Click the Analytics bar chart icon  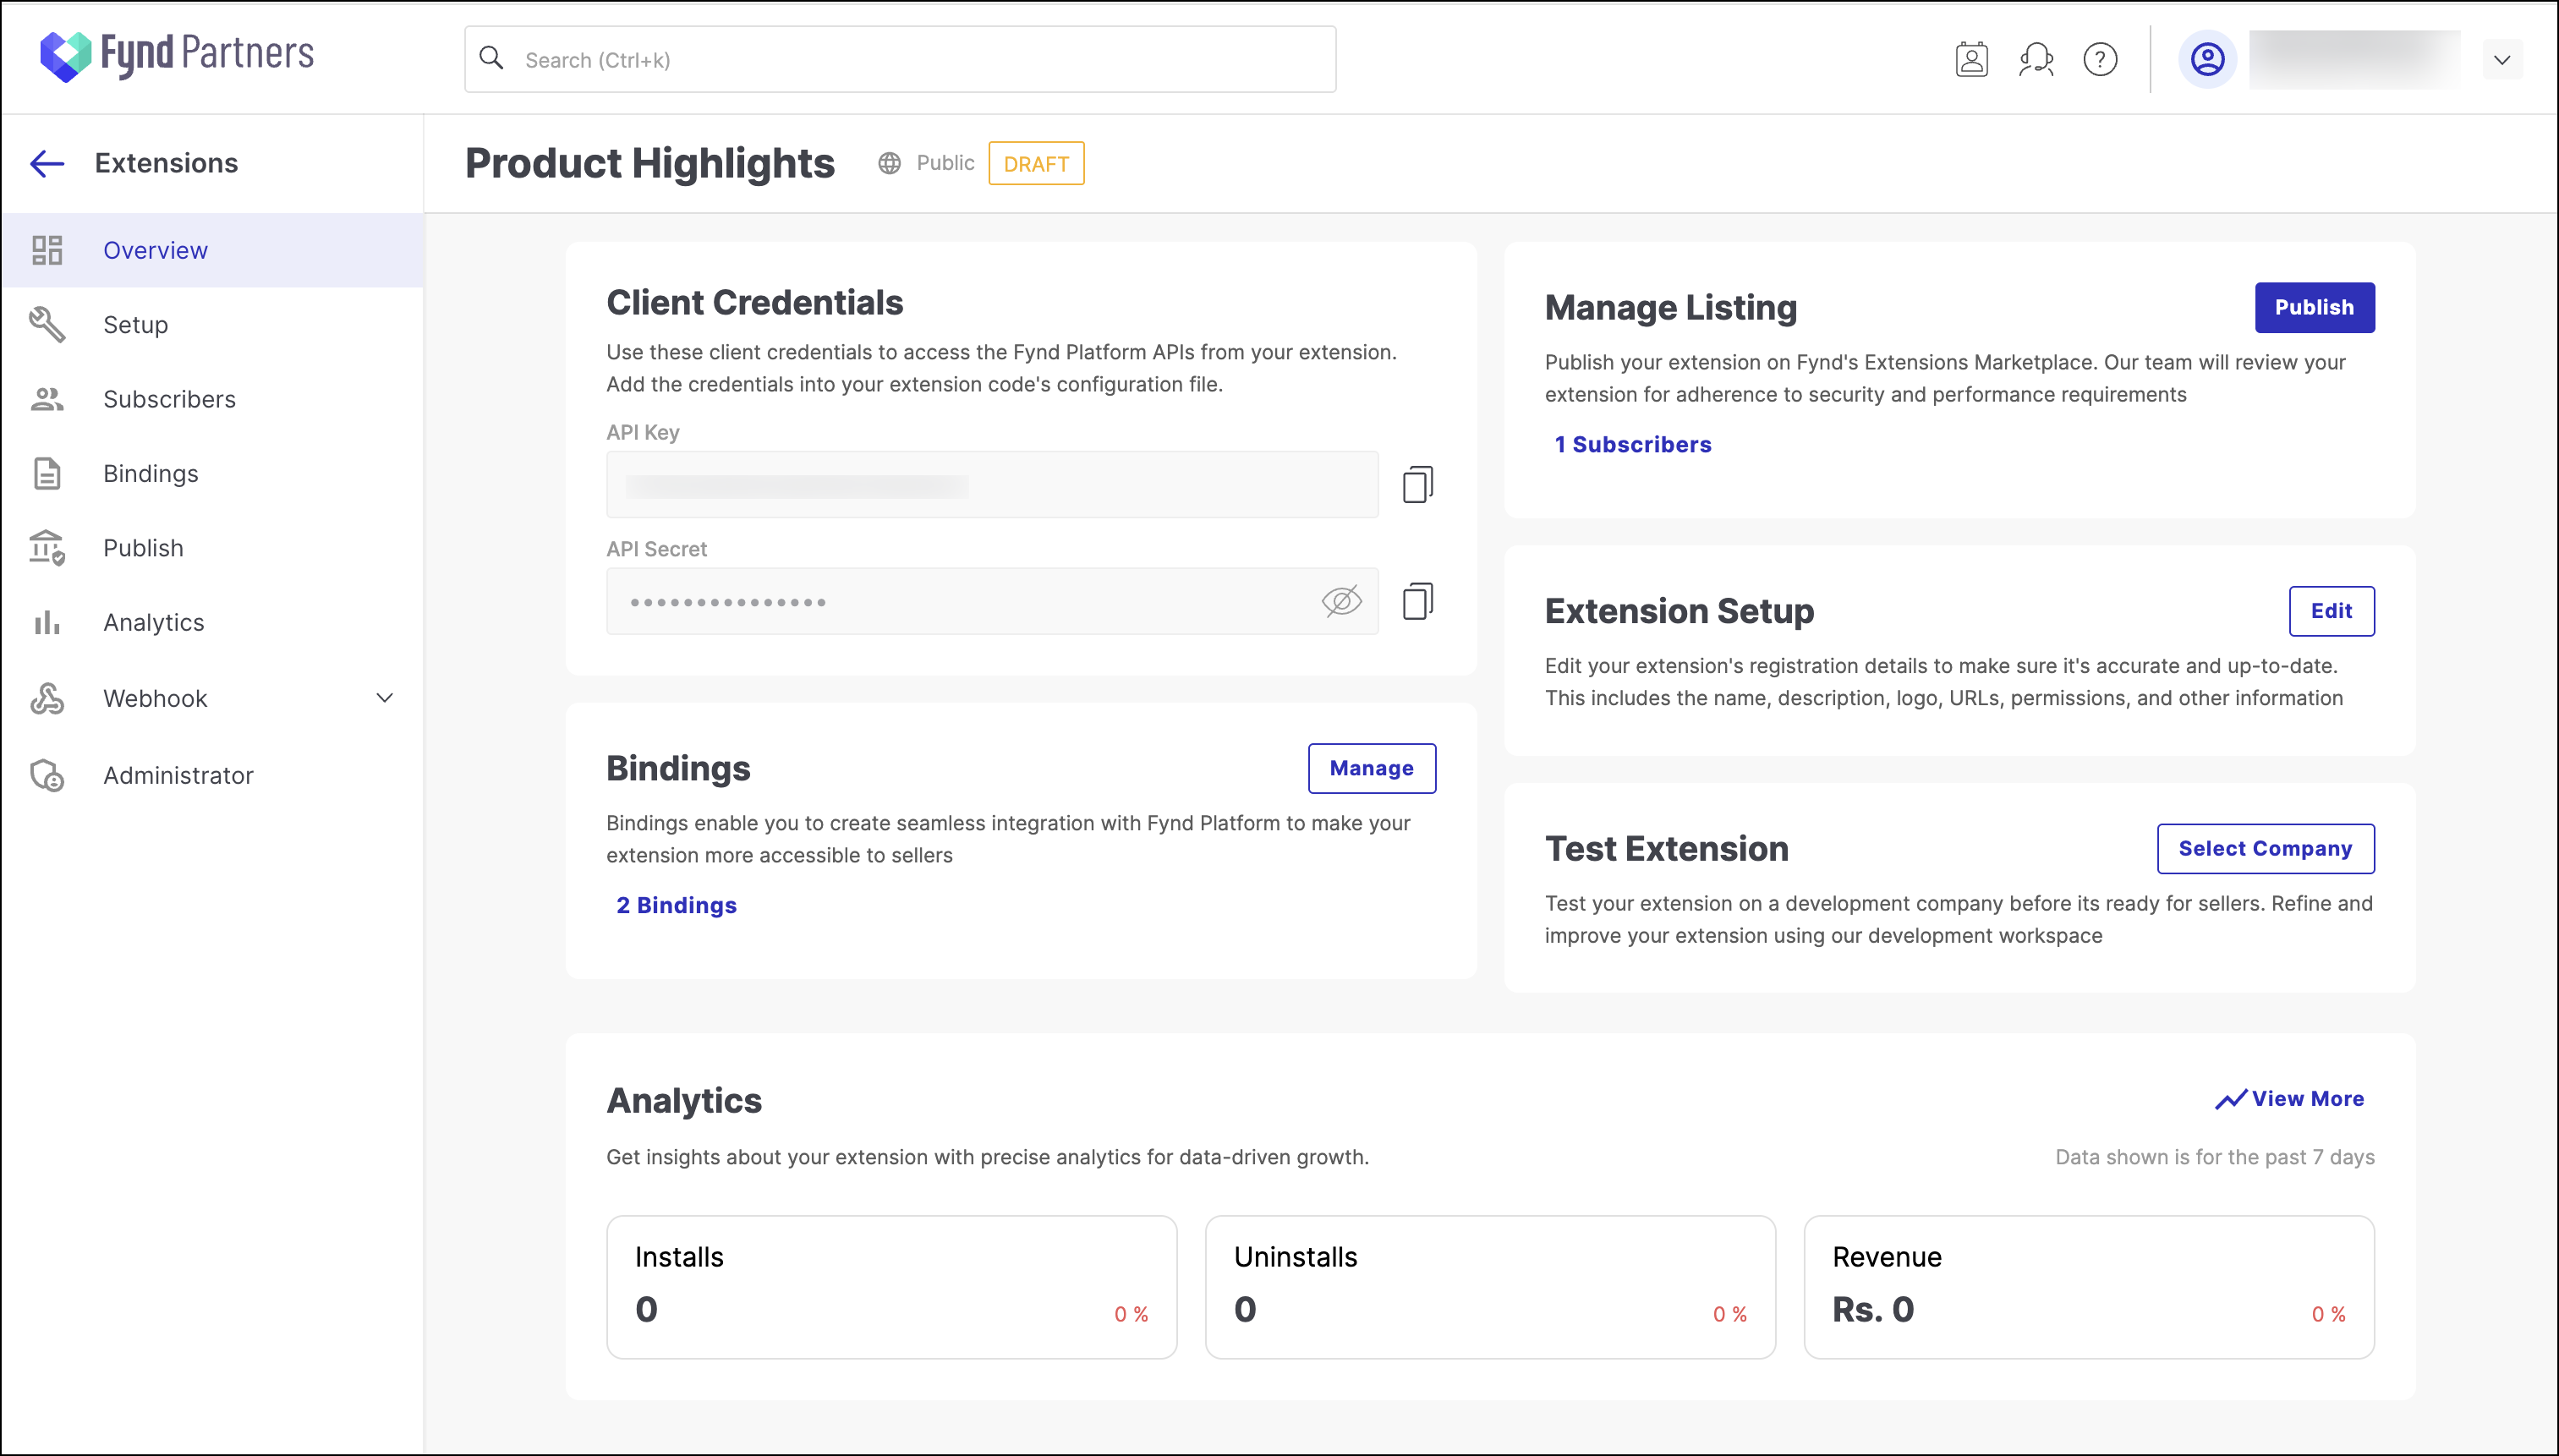tap(47, 622)
